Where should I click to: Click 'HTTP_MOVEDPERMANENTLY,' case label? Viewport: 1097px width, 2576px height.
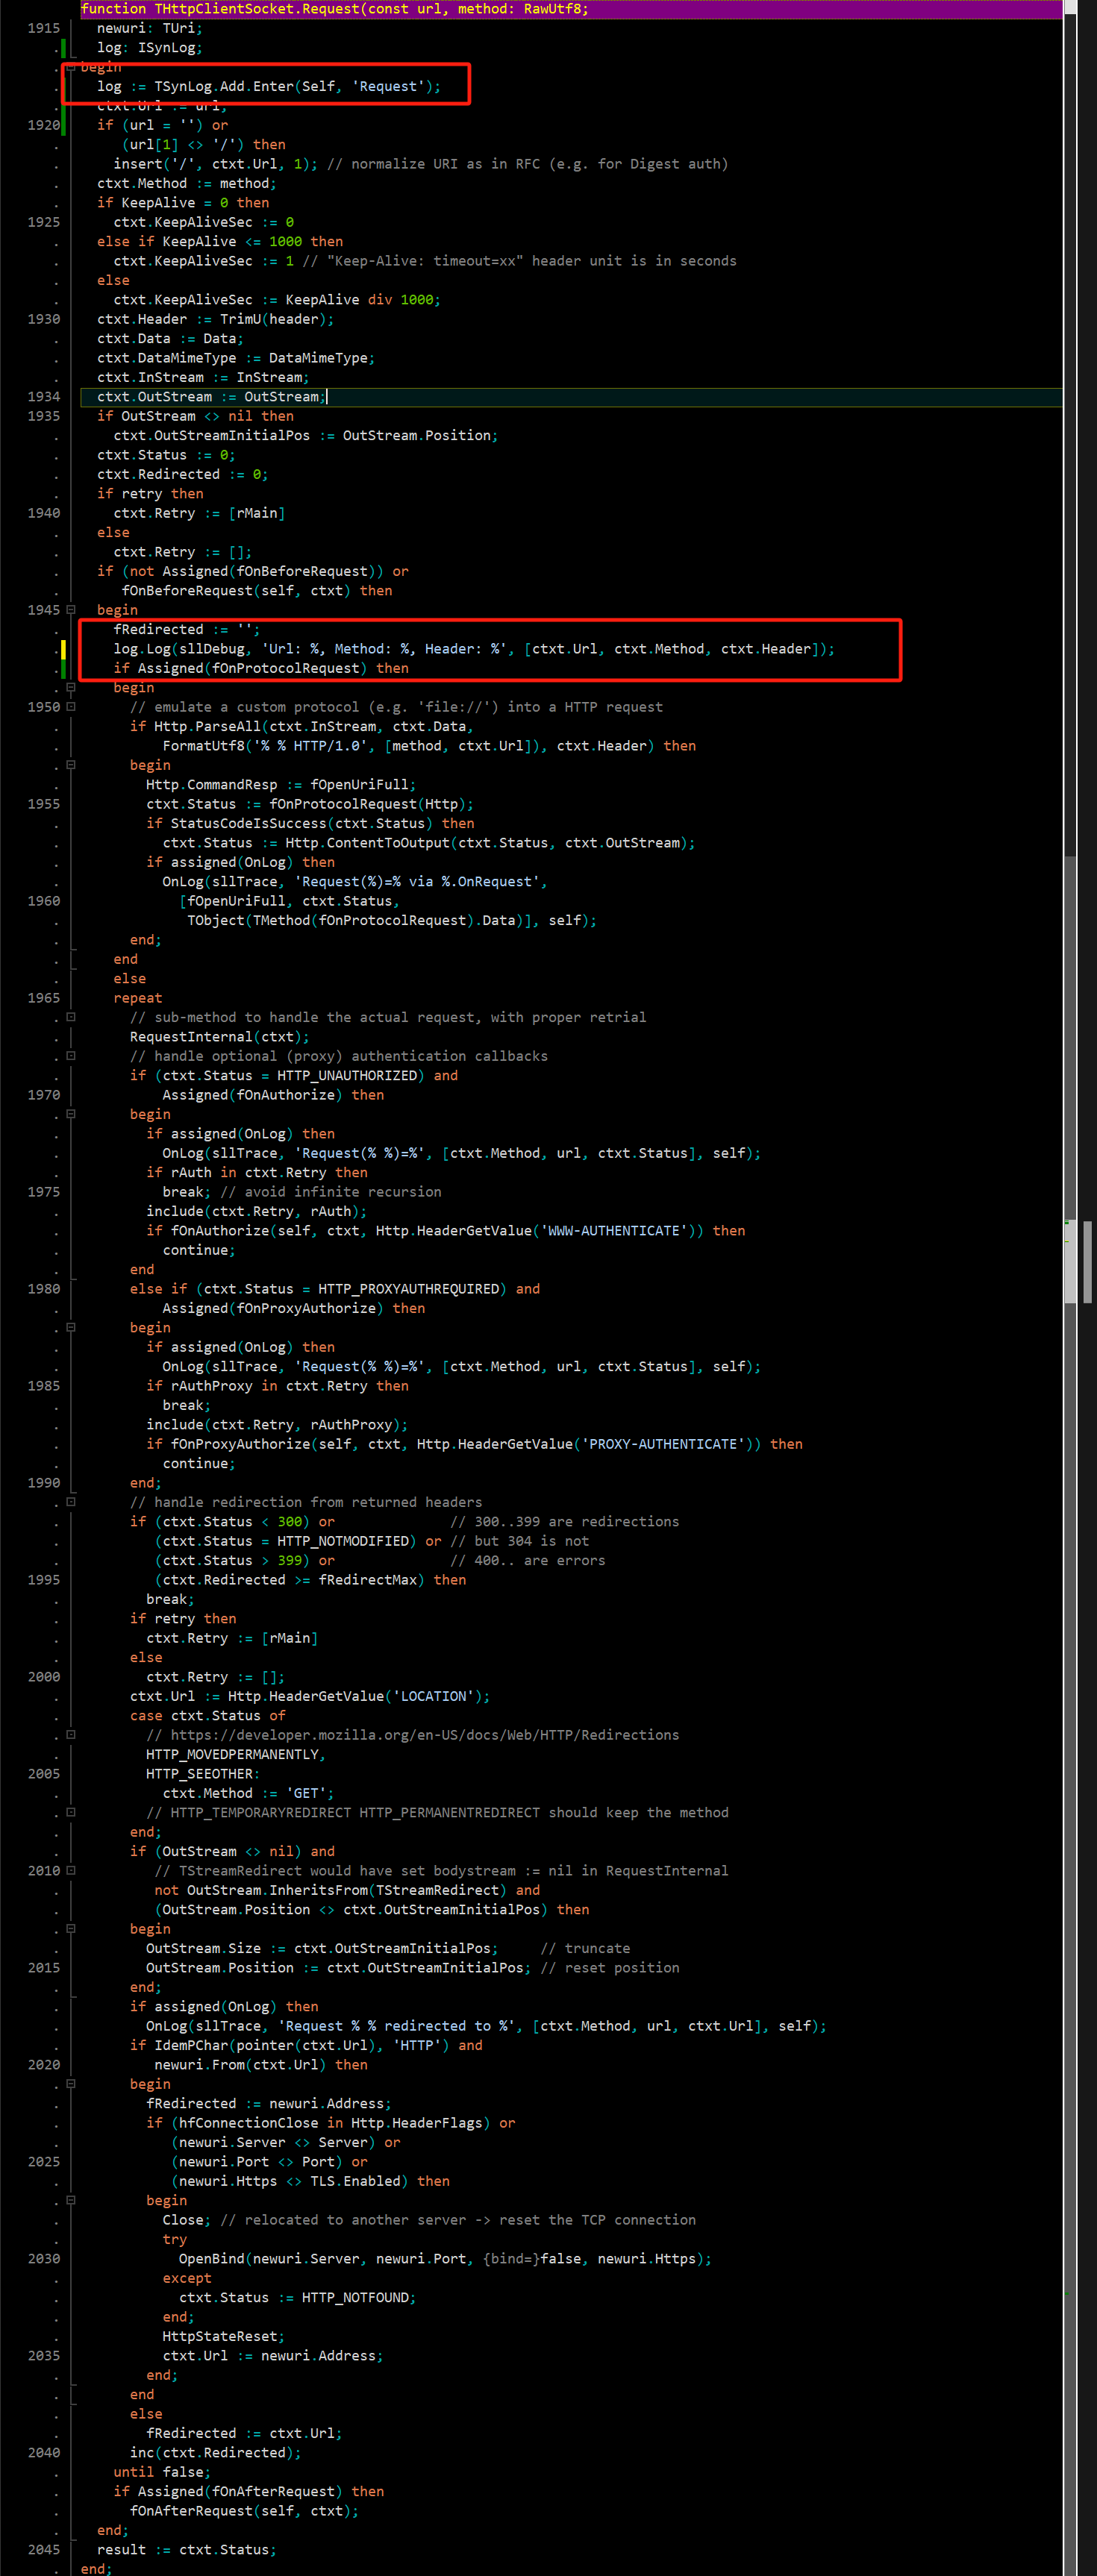[x=236, y=1755]
